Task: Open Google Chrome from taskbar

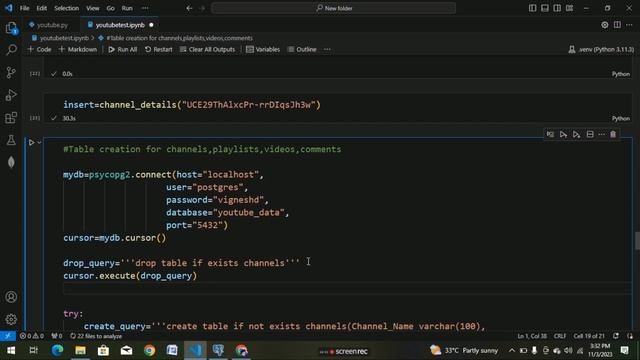Action: coord(149,350)
